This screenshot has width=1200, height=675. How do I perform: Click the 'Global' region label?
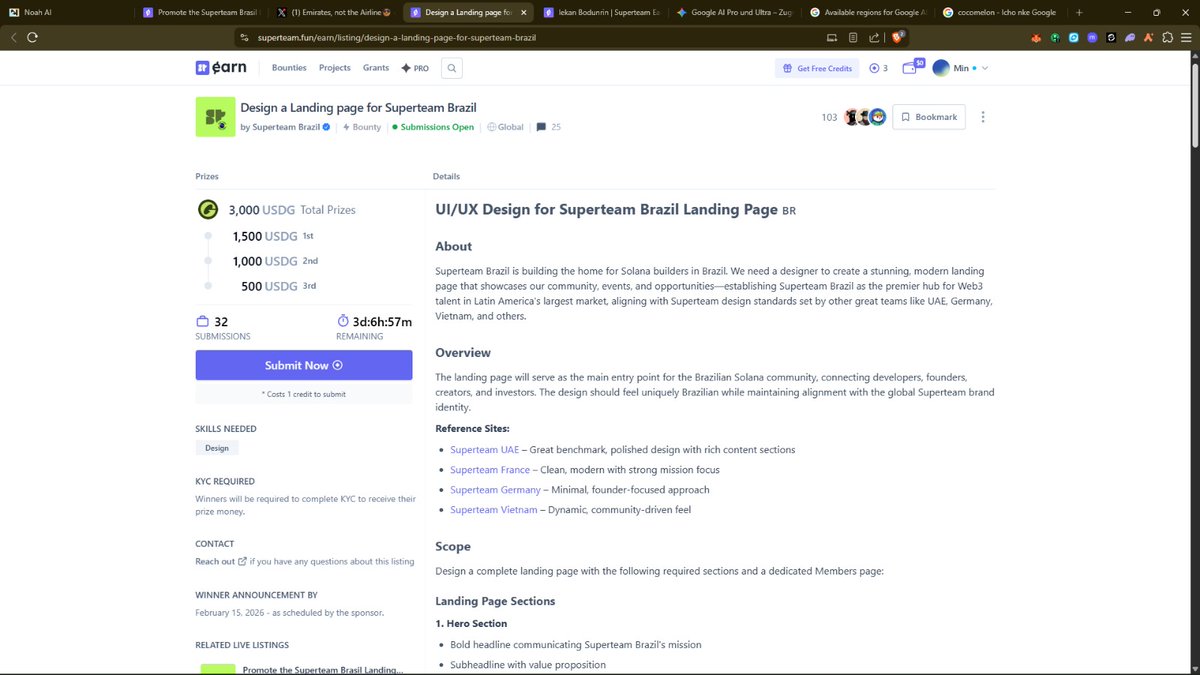506,127
